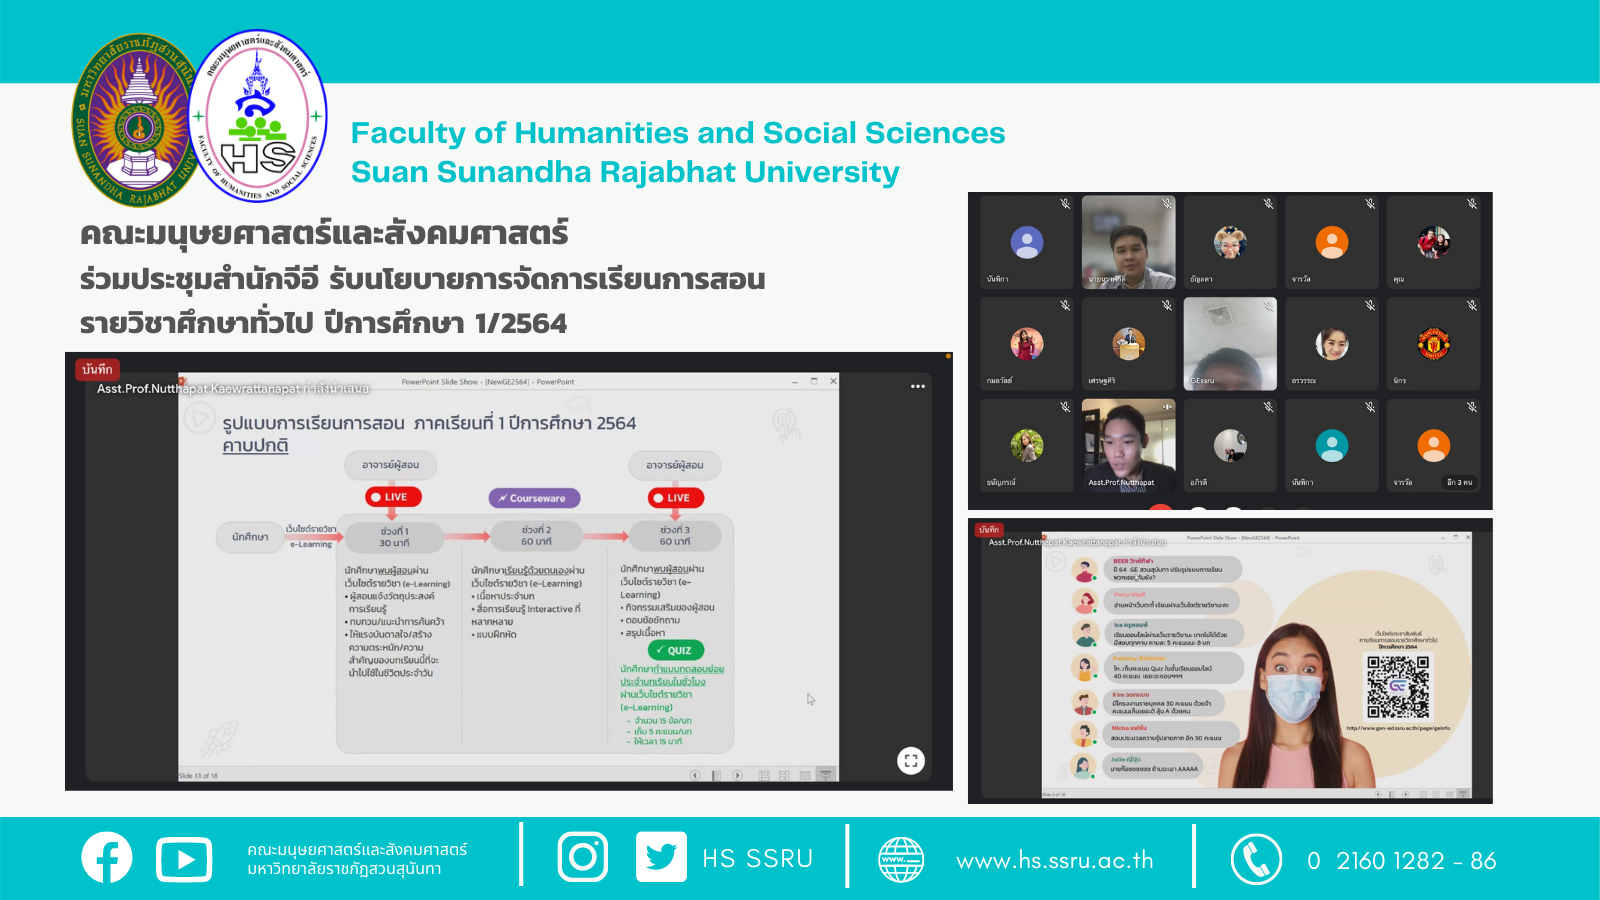The width and height of the screenshot is (1600, 900).
Task: Click the green QUIZ button on slide
Action: 675,650
